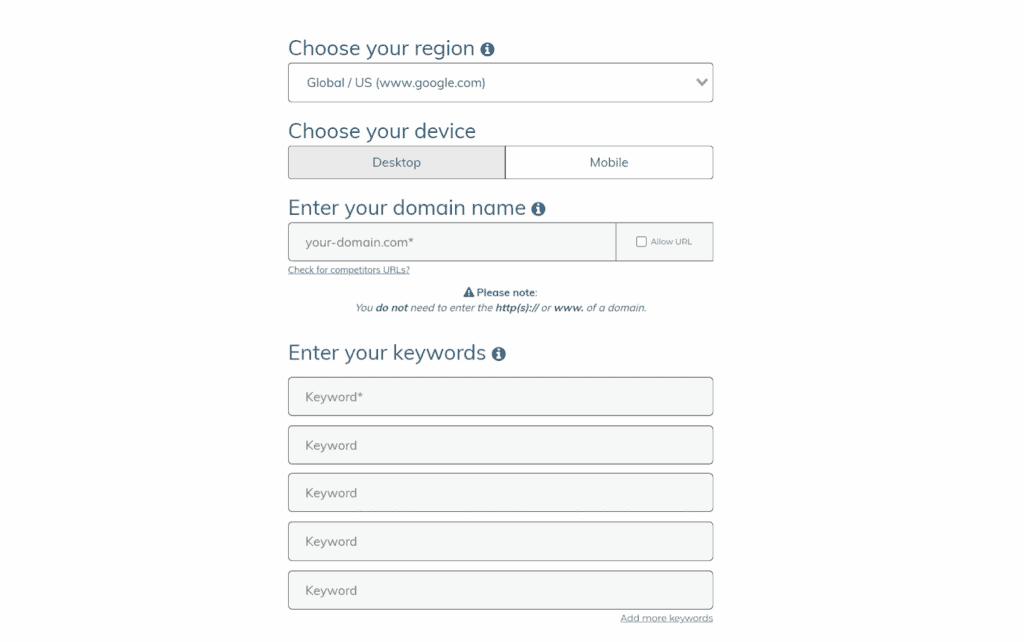The image size is (1024, 642).
Task: Click the domain name info icon
Action: click(538, 208)
